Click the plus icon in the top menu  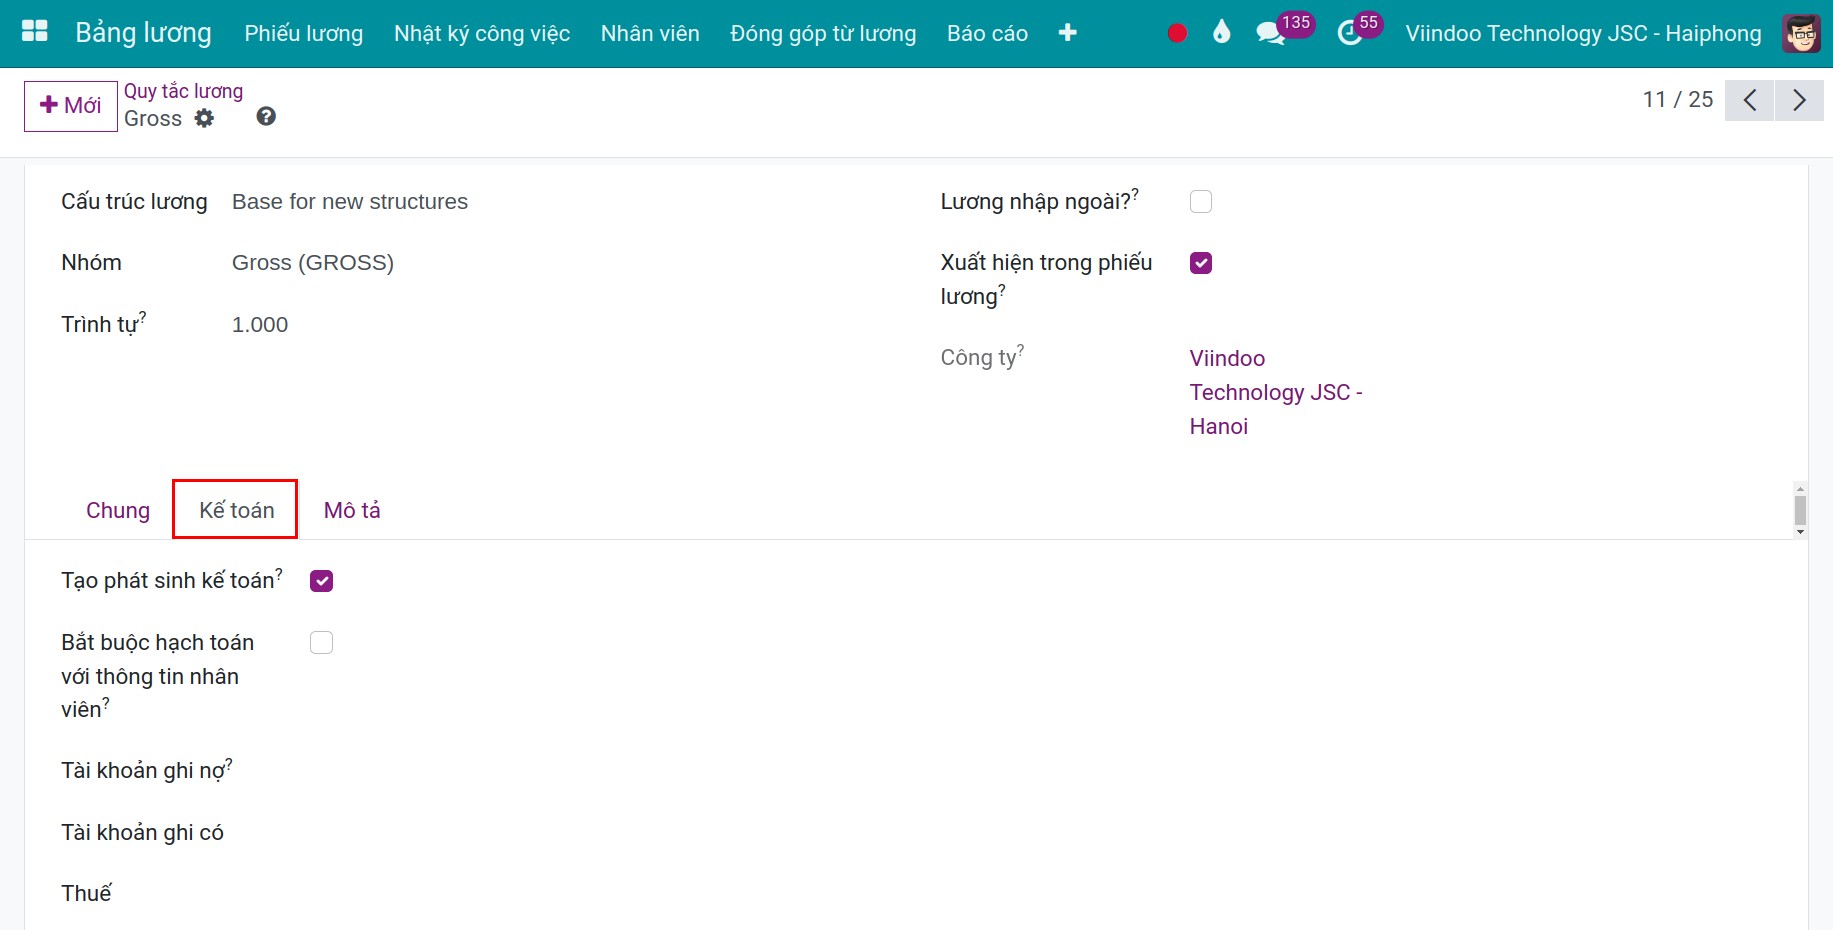(1067, 33)
